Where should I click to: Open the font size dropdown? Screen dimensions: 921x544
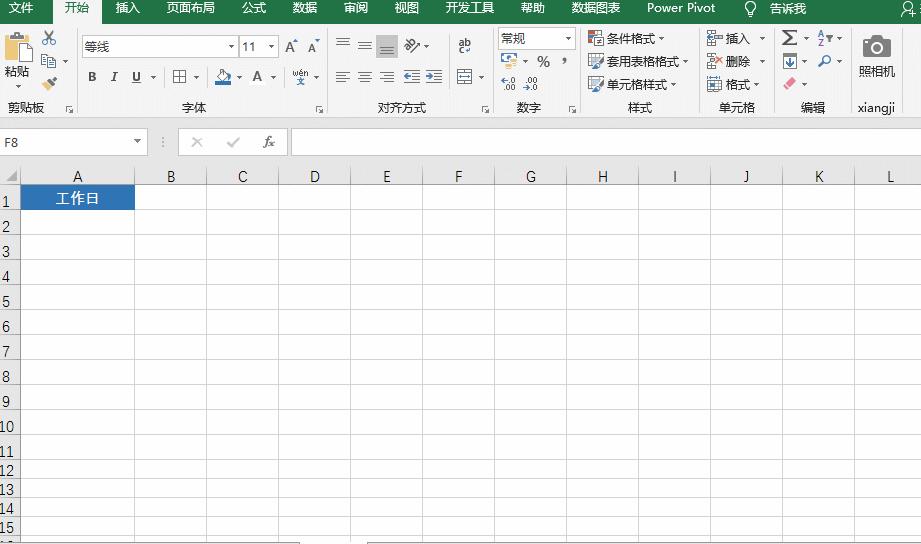(x=271, y=46)
